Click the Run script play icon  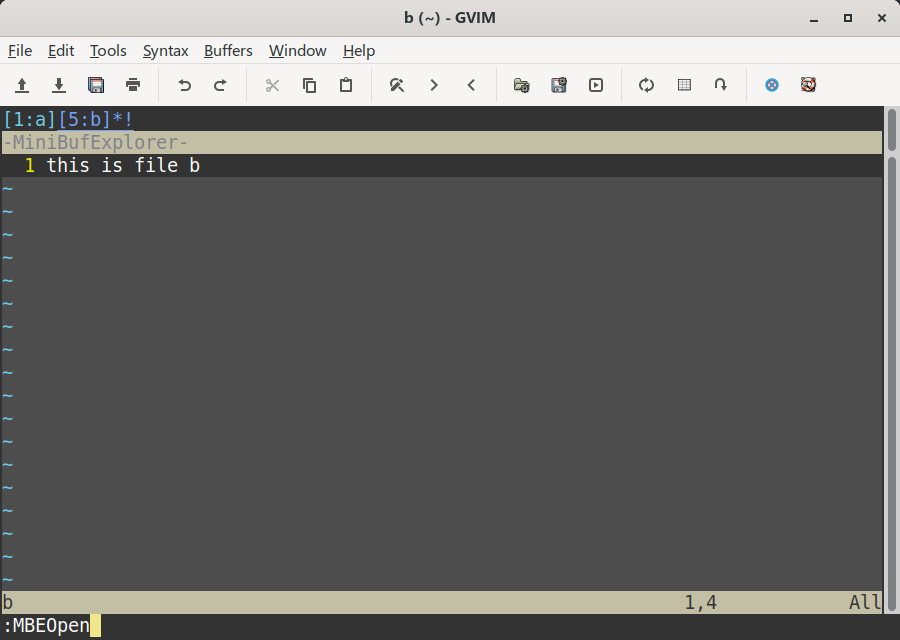(596, 85)
